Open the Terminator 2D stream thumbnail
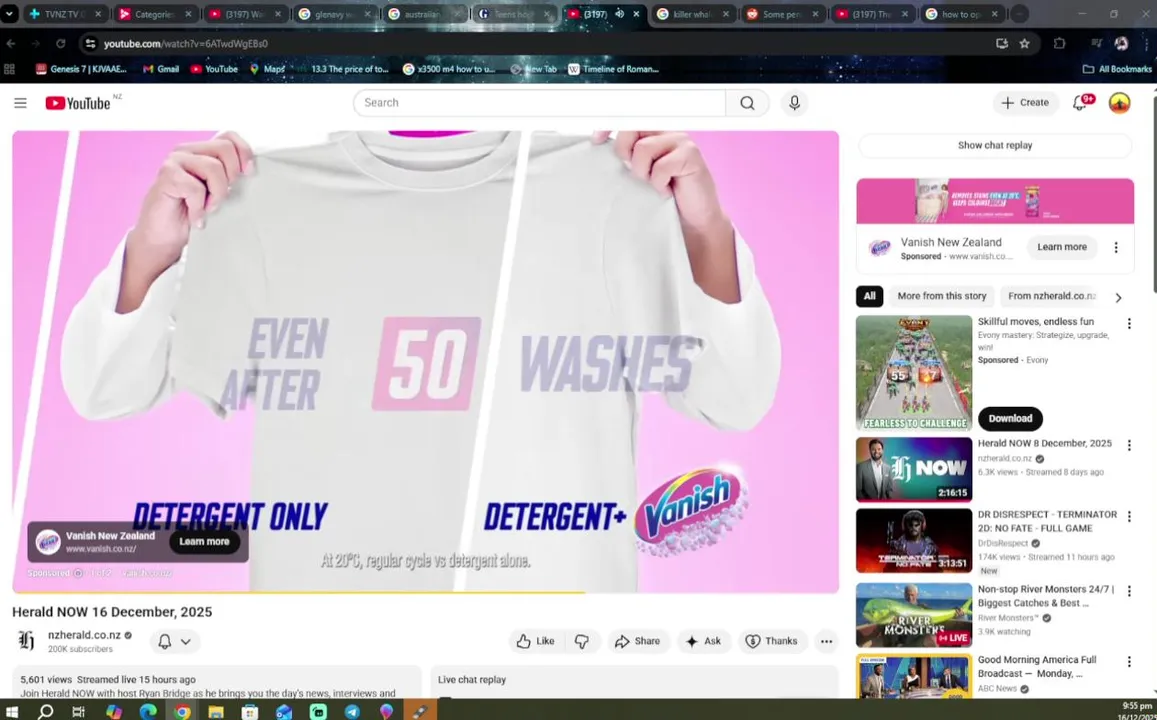Image resolution: width=1157 pixels, height=720 pixels. (x=913, y=541)
